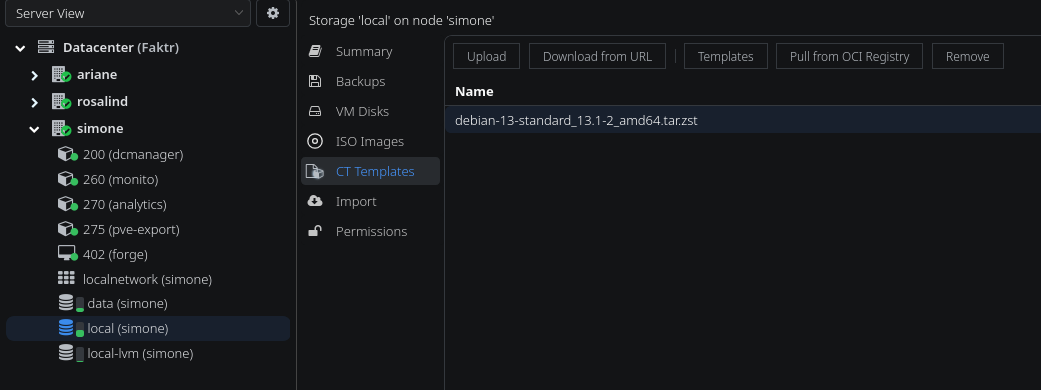The height and width of the screenshot is (390, 1041).
Task: Click the ariane node icon
Action: pos(61,74)
